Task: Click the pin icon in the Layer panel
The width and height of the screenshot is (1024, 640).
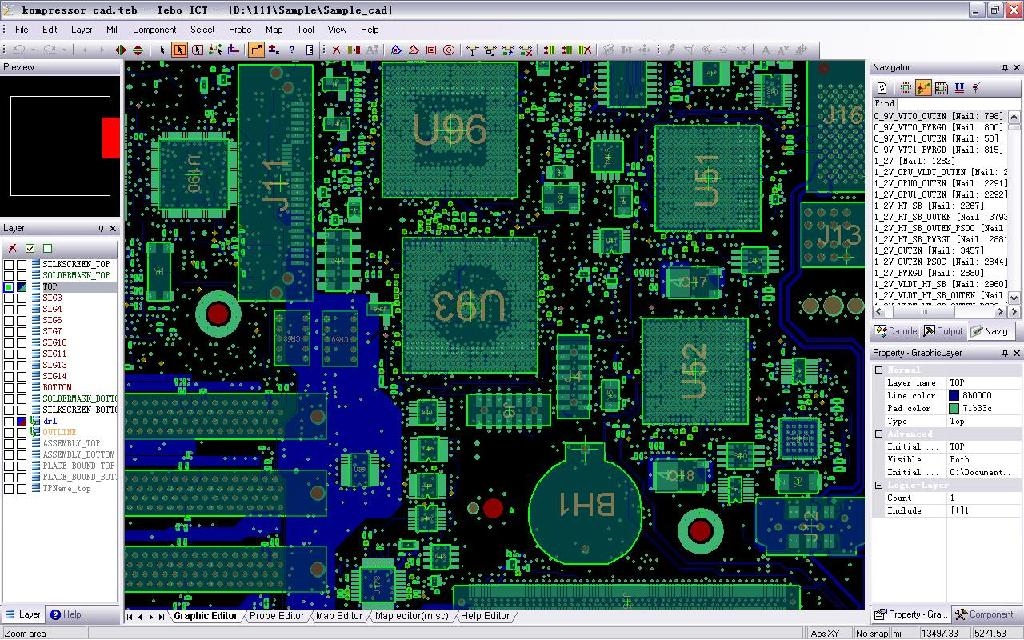Action: [101, 228]
